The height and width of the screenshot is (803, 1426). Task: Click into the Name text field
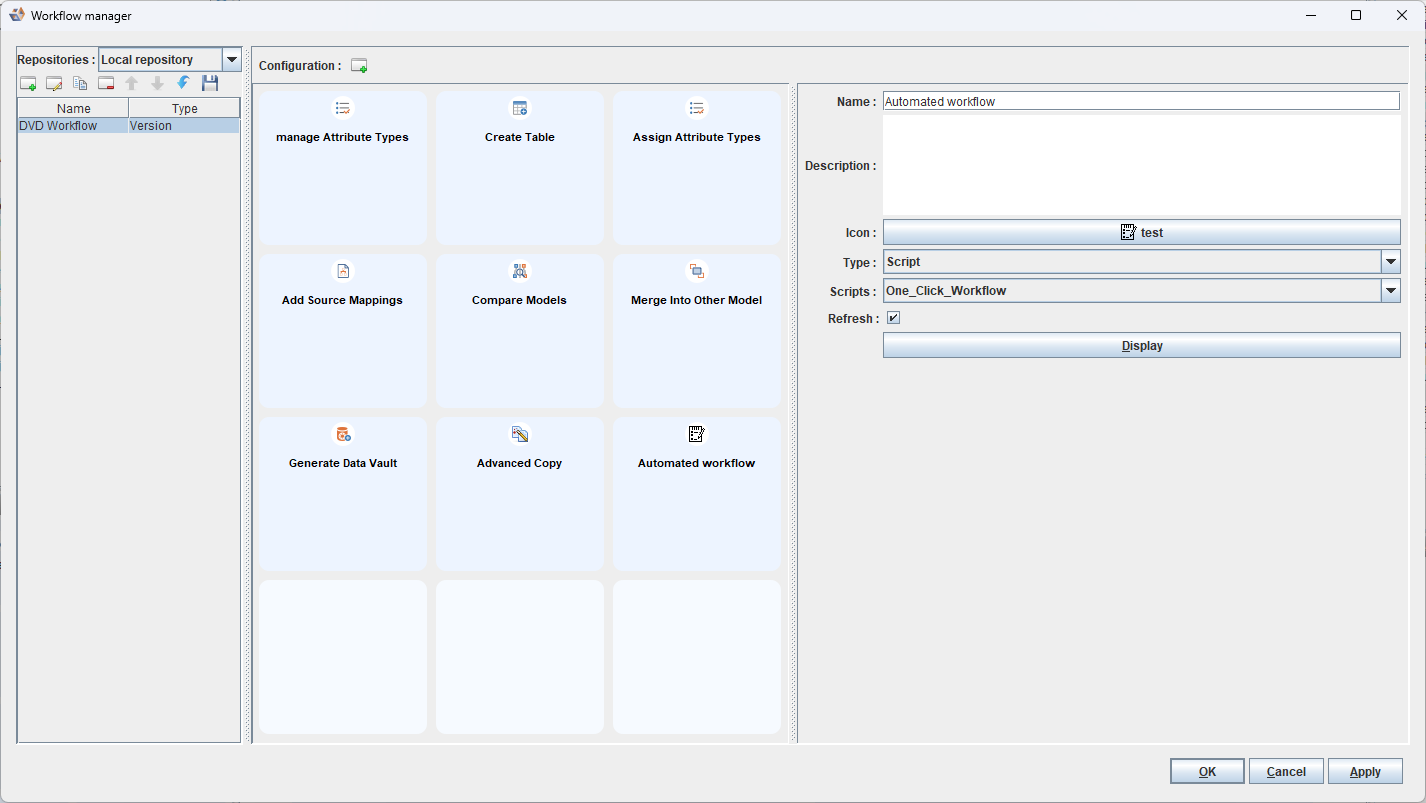1141,101
